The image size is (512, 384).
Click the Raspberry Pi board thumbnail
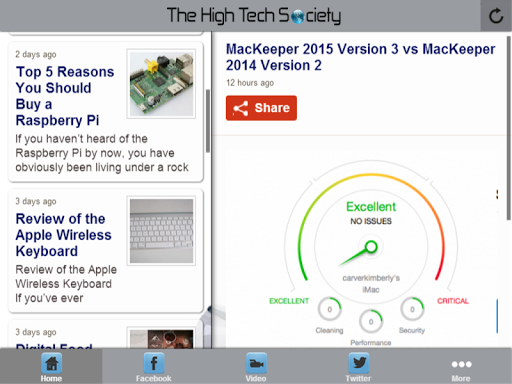[x=161, y=84]
